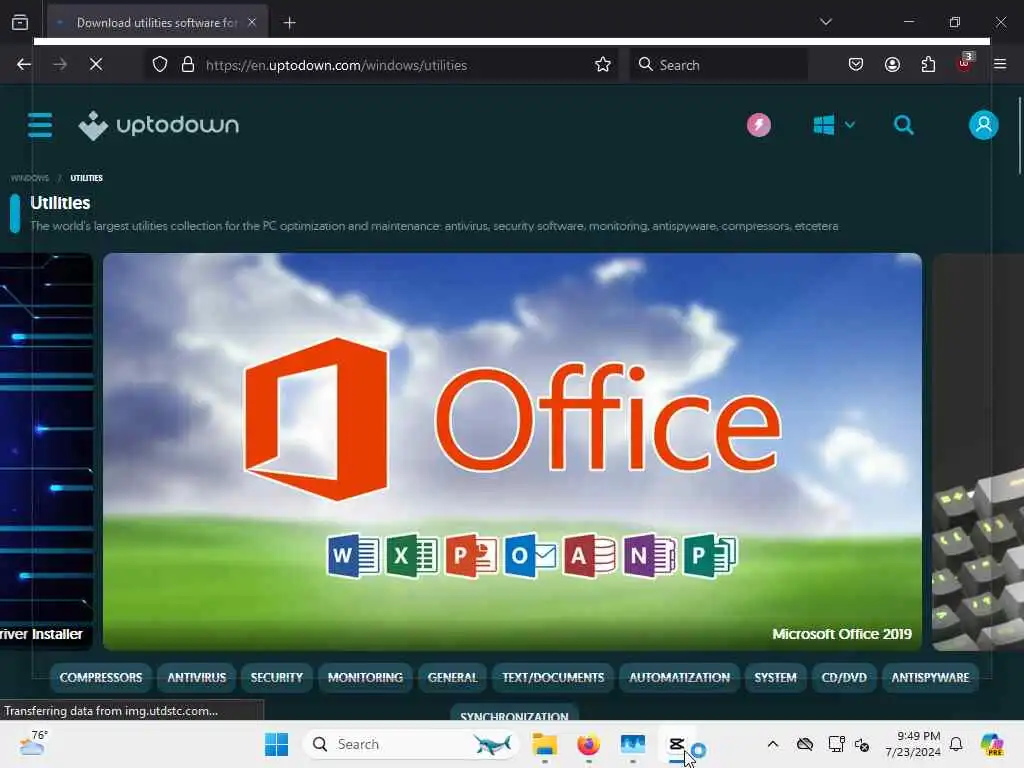Viewport: 1024px width, 768px height.
Task: Stop loading the page
Action: tap(95, 64)
